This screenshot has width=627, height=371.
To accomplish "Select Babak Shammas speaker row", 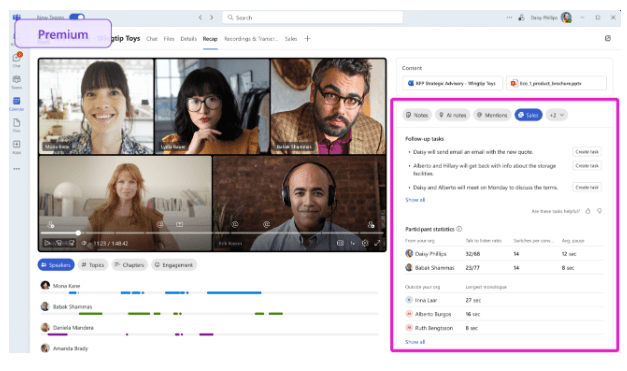I will click(x=209, y=309).
